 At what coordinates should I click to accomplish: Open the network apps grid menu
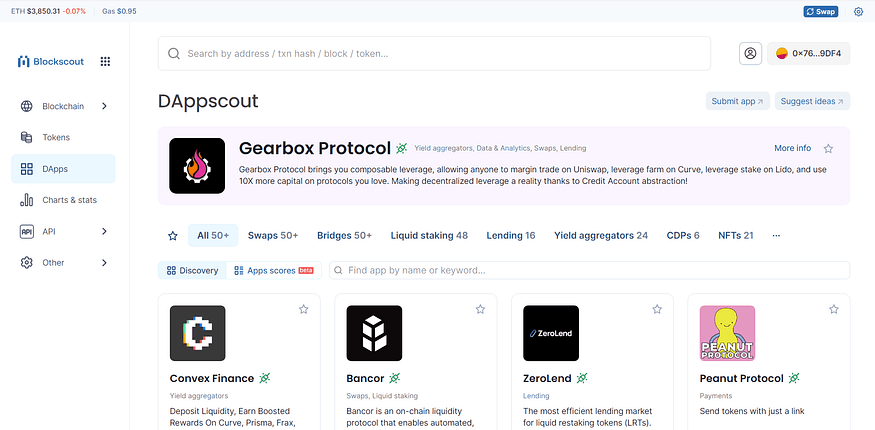[105, 61]
